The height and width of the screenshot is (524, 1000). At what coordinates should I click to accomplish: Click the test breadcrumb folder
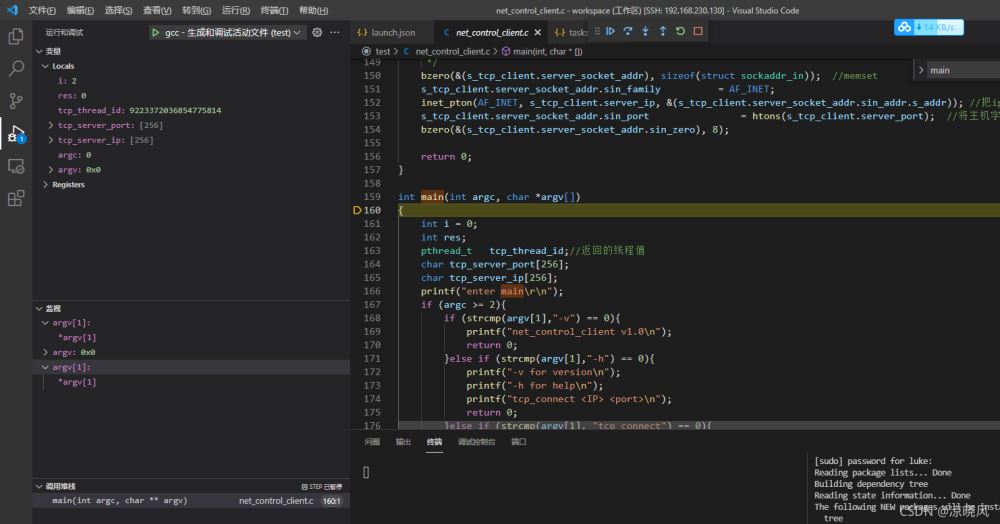point(383,52)
